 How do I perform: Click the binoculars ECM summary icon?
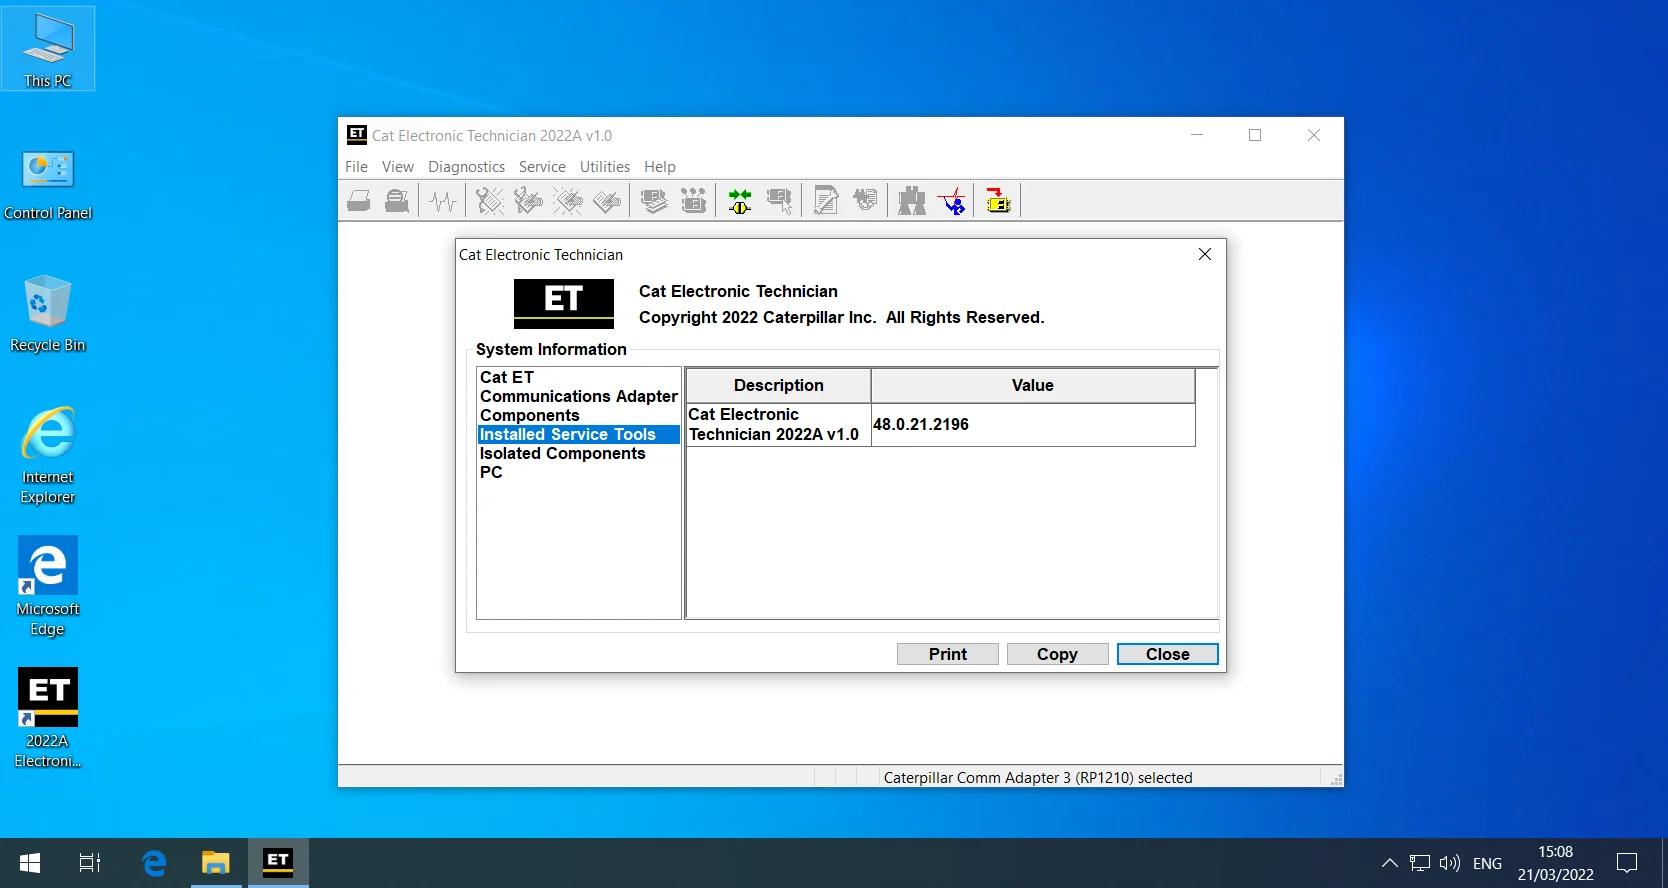911,201
